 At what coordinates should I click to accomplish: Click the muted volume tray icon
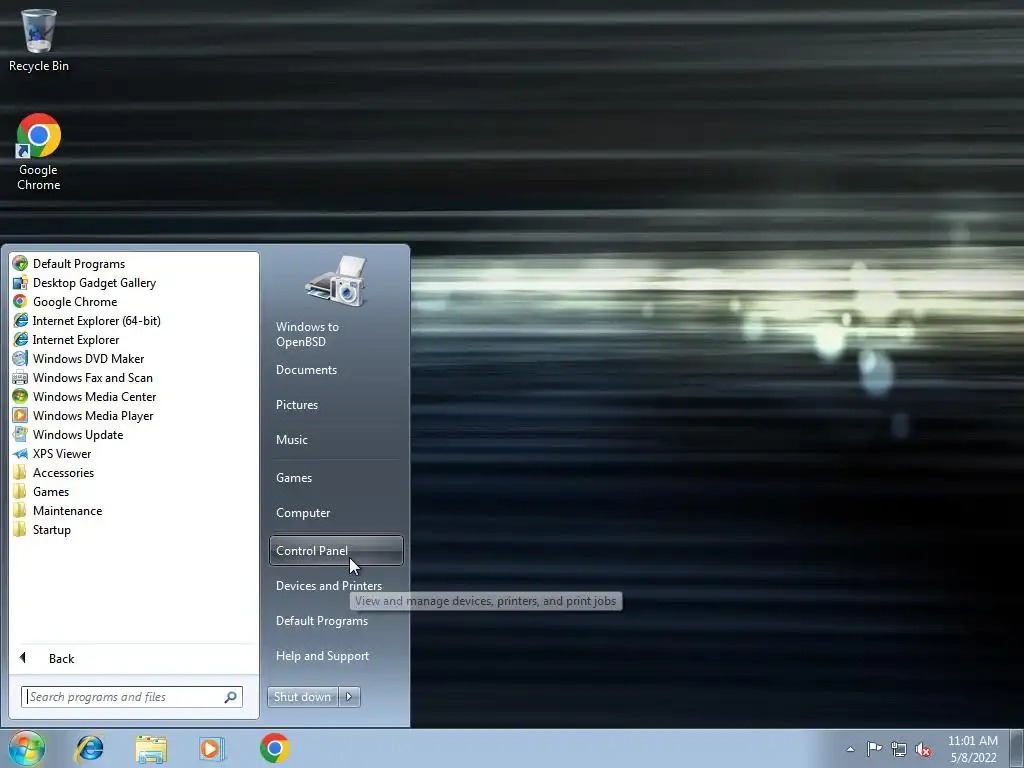pyautogui.click(x=923, y=749)
